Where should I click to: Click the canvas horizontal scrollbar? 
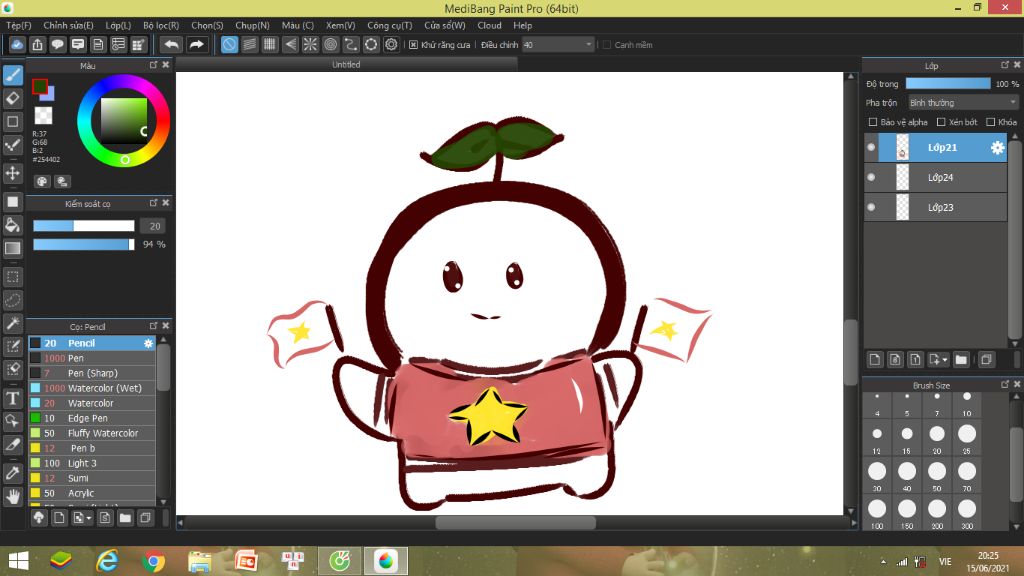coord(516,522)
